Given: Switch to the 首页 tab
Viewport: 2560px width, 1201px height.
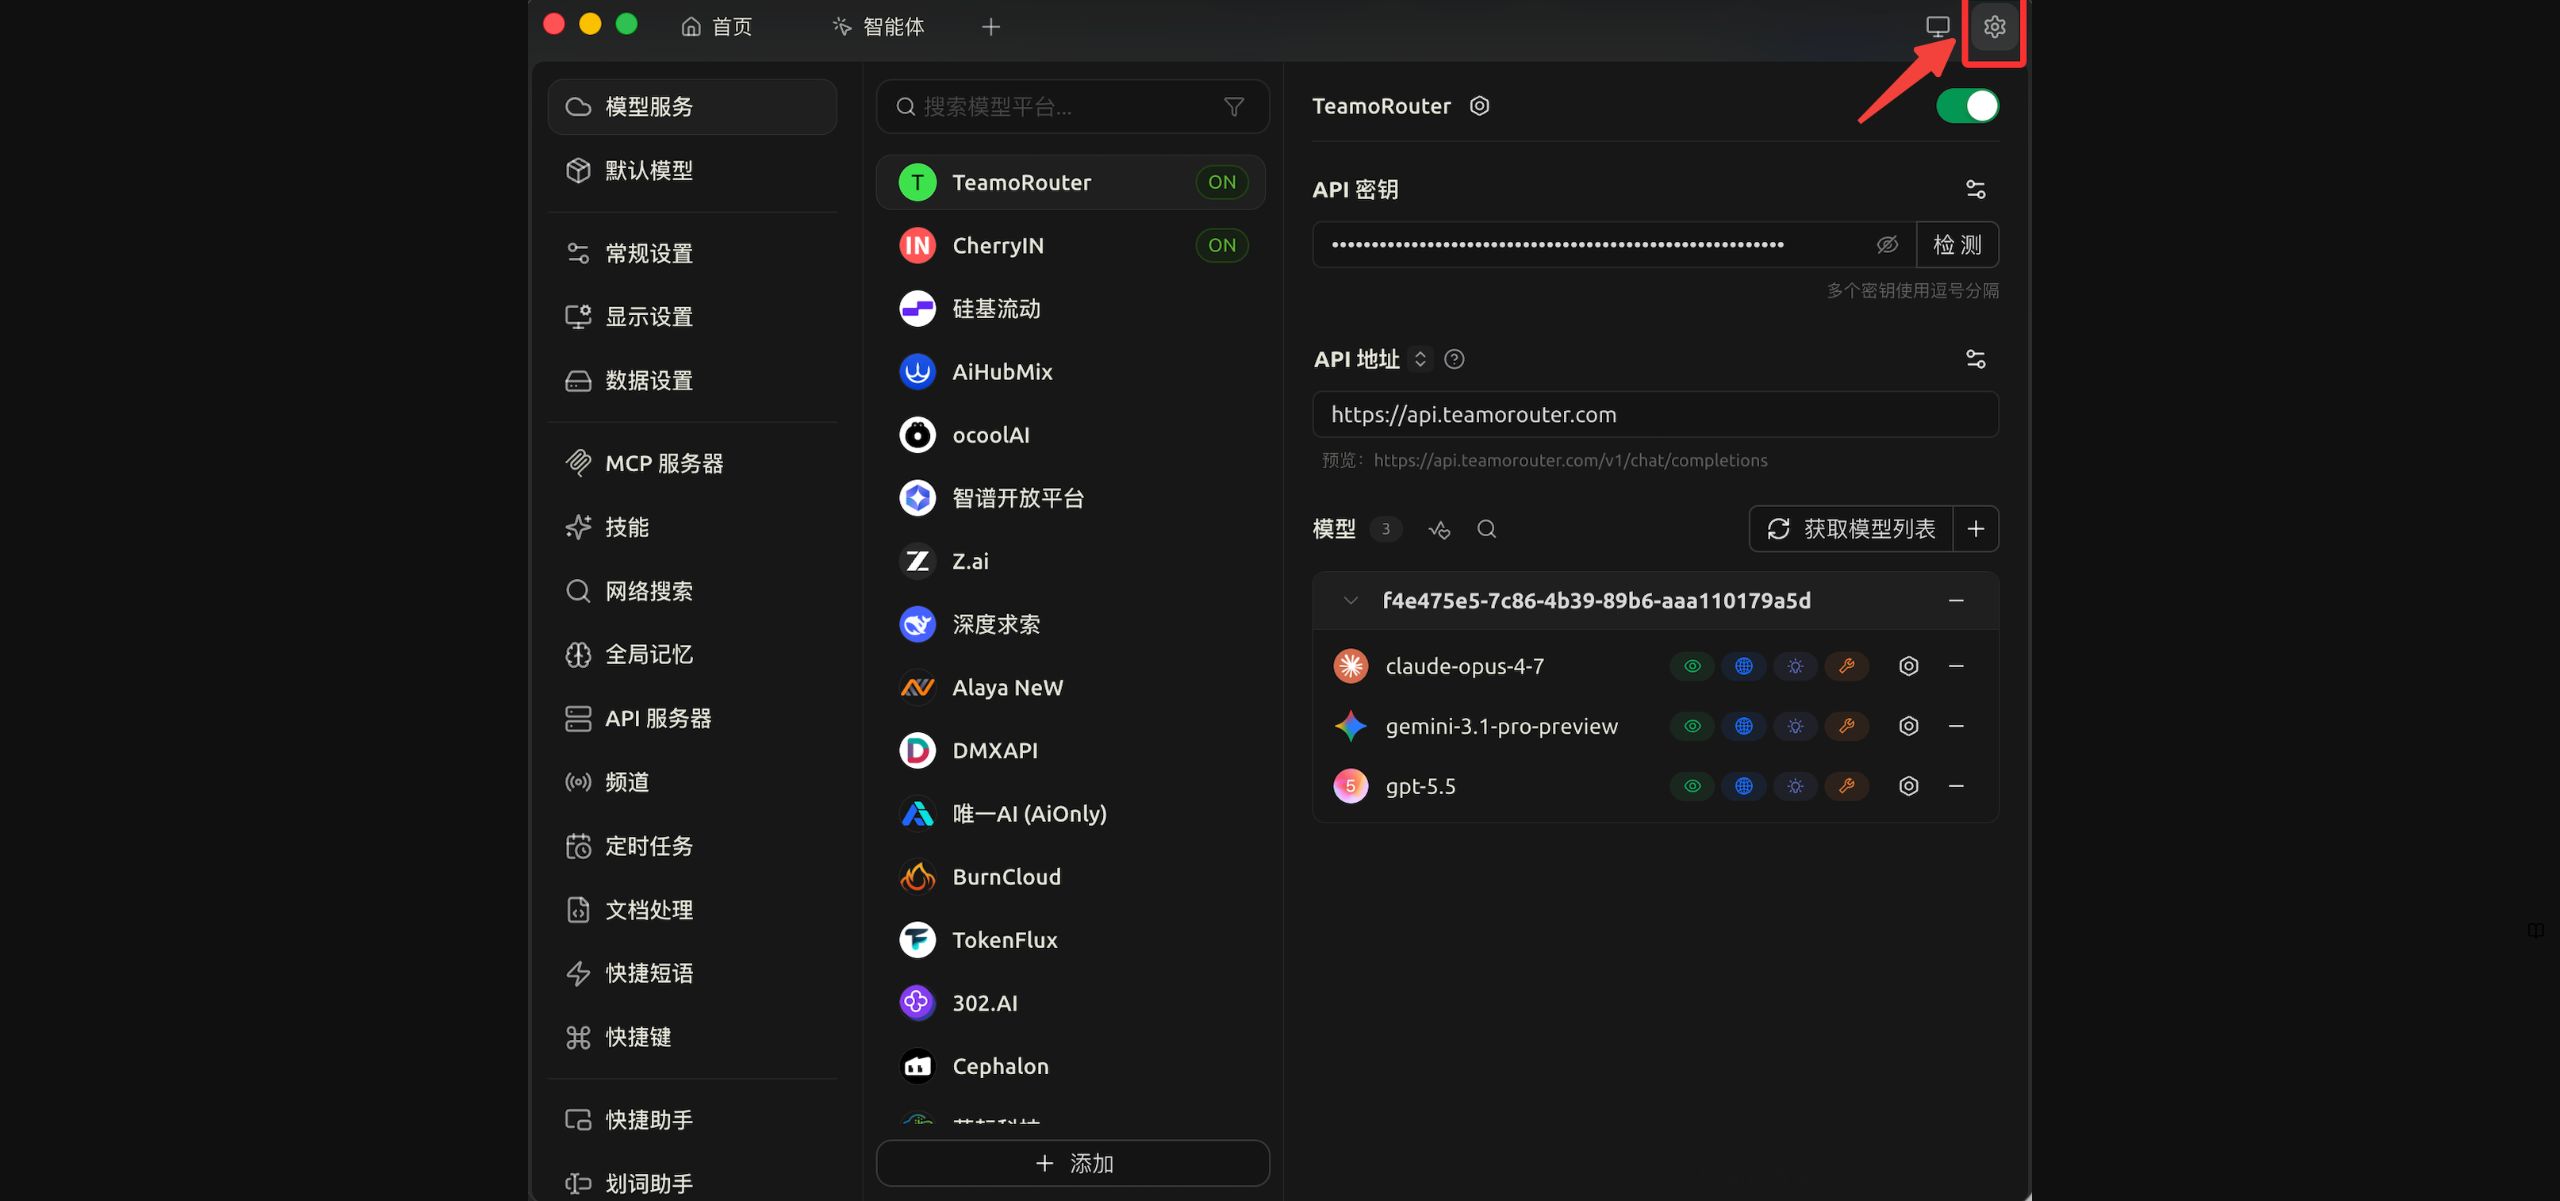Looking at the screenshot, I should click(x=717, y=27).
